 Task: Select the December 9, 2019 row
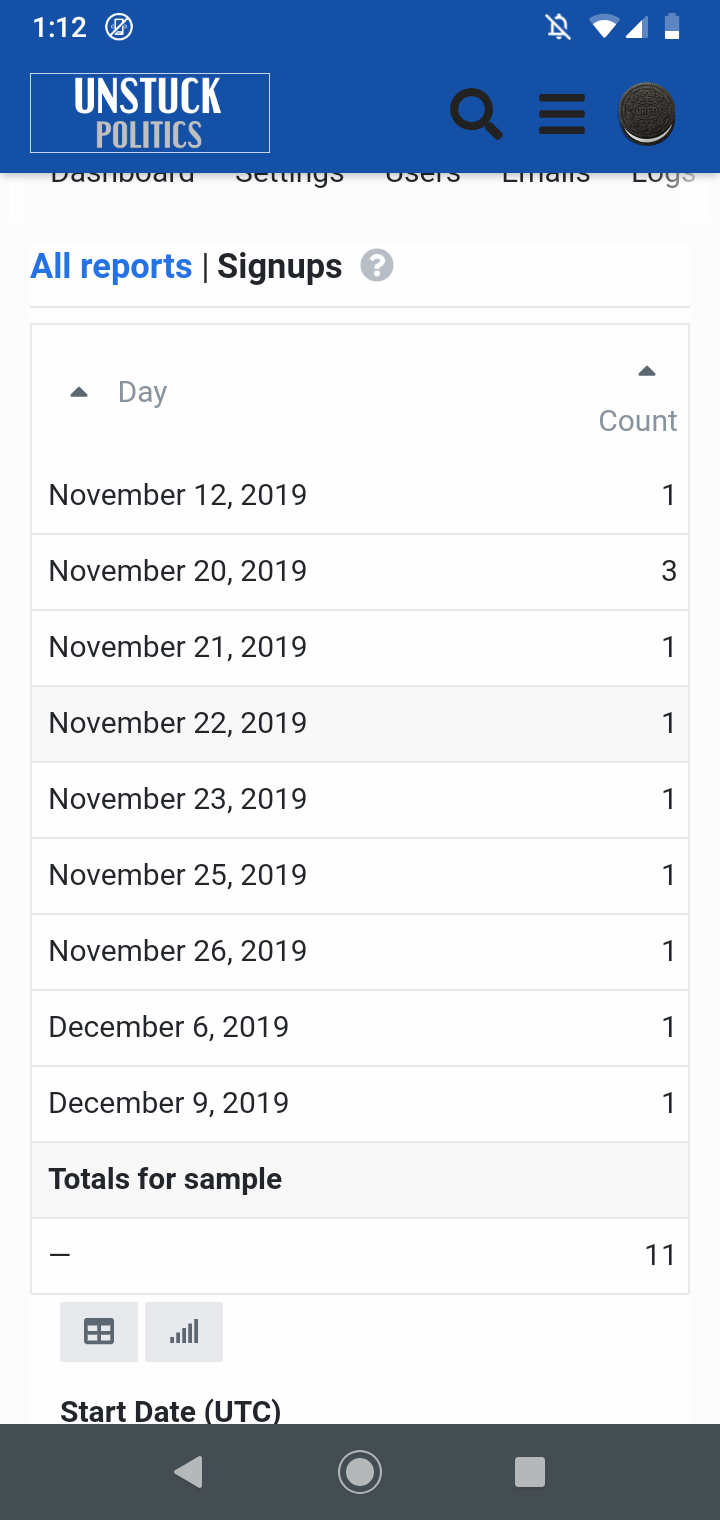click(360, 1104)
